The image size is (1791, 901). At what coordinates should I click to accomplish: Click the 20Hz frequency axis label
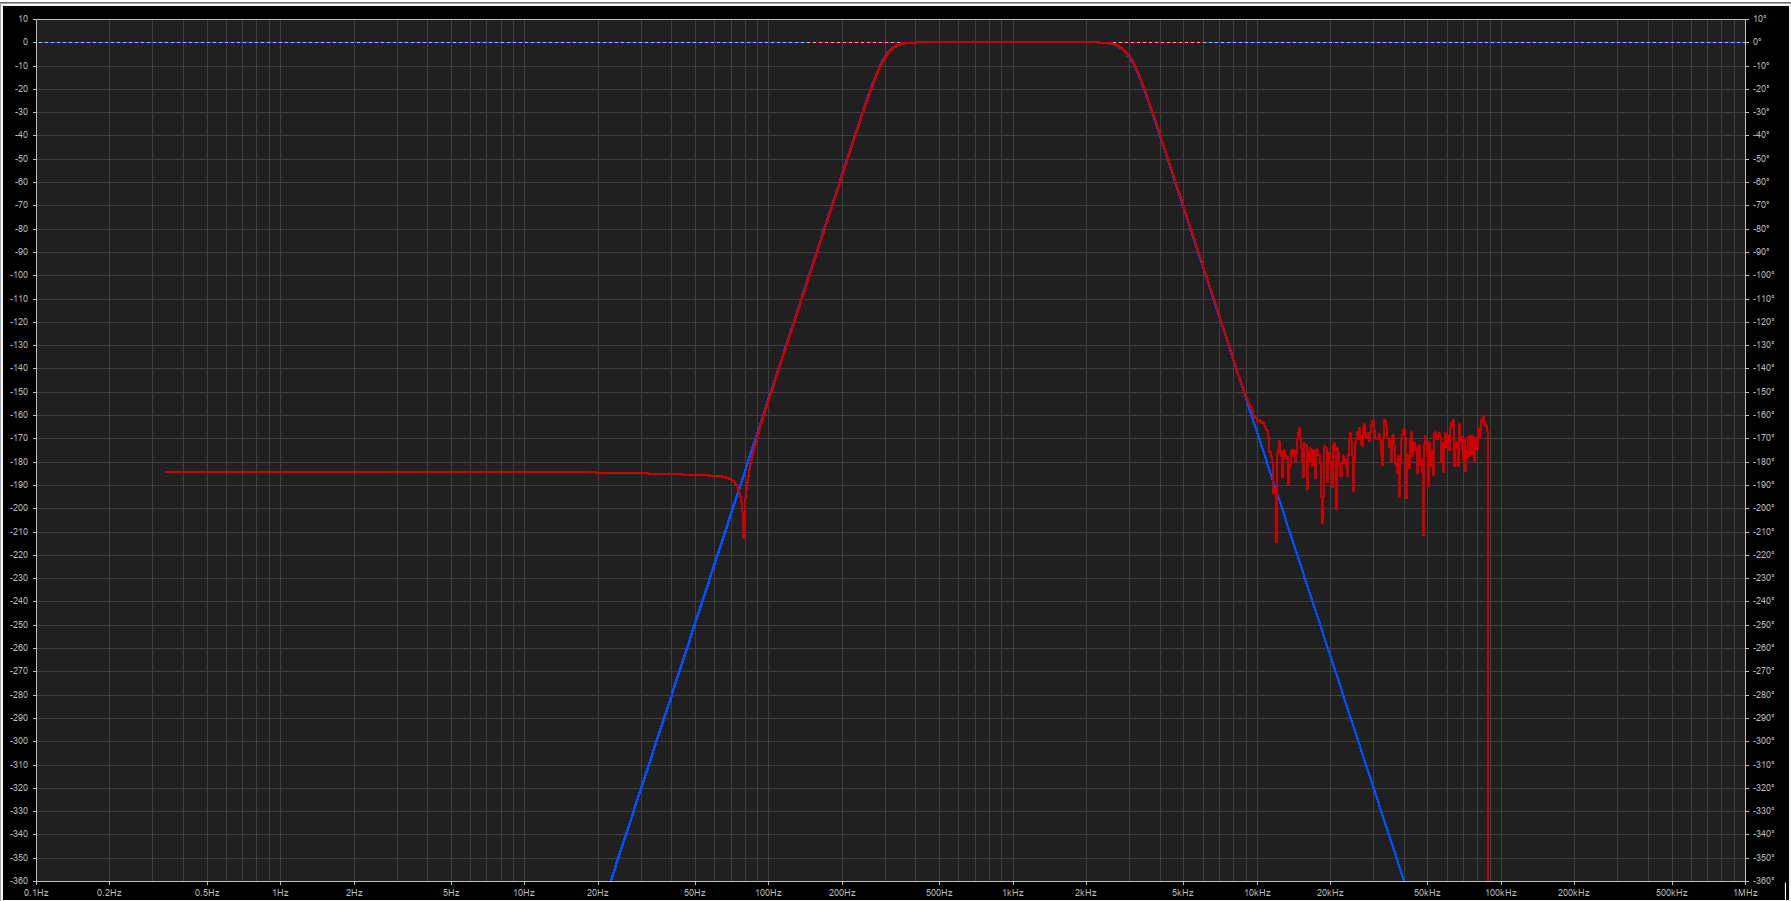[598, 893]
